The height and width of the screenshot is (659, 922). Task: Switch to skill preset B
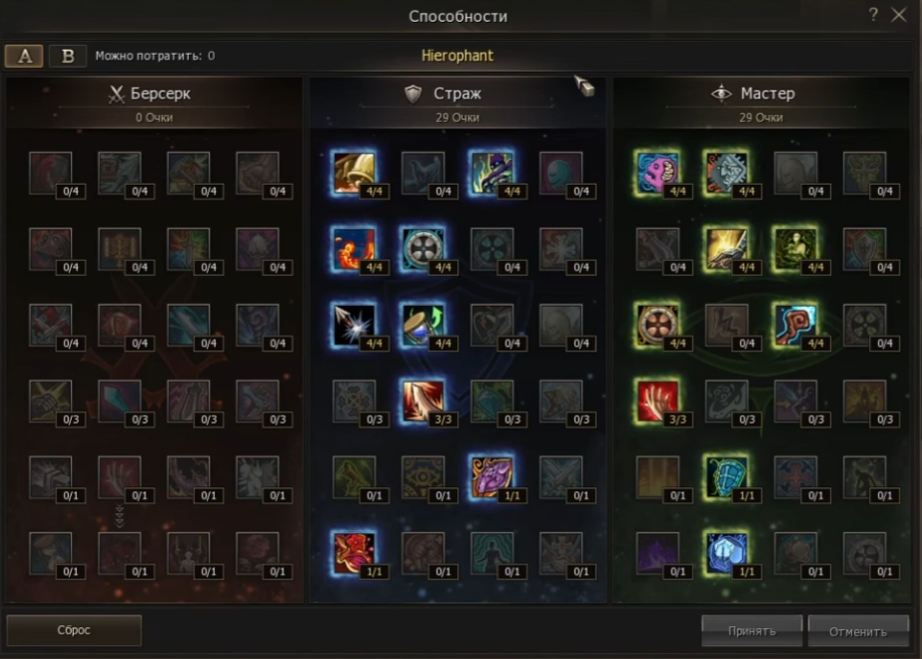coord(68,56)
